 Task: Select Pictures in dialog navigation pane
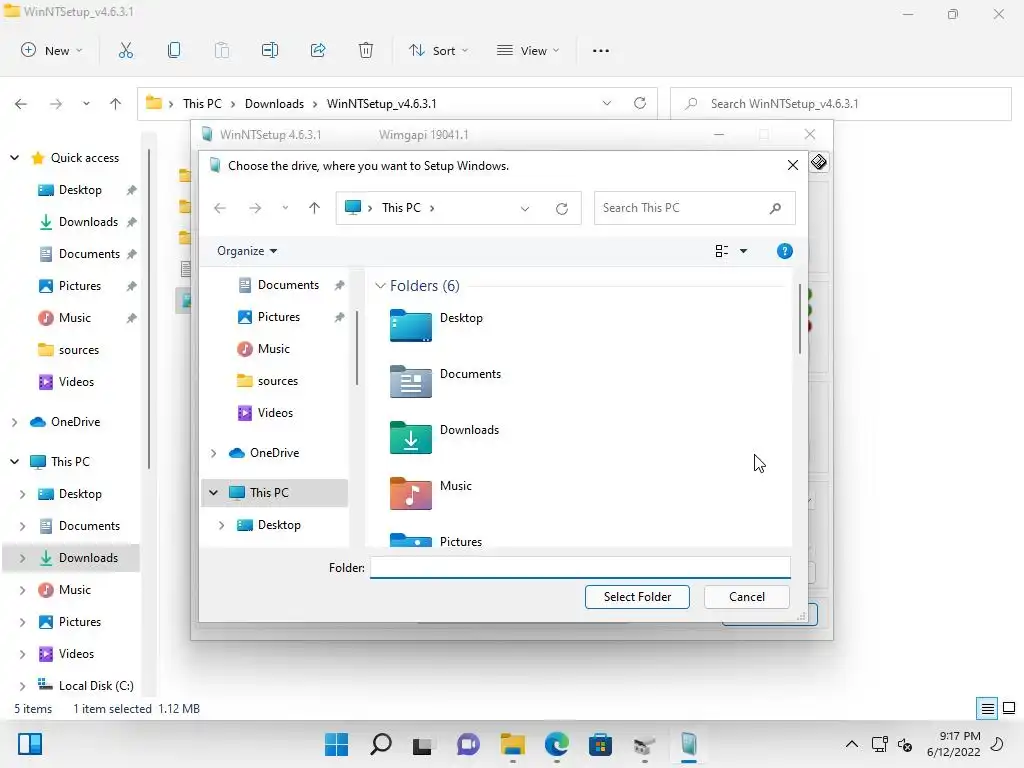pos(279,317)
